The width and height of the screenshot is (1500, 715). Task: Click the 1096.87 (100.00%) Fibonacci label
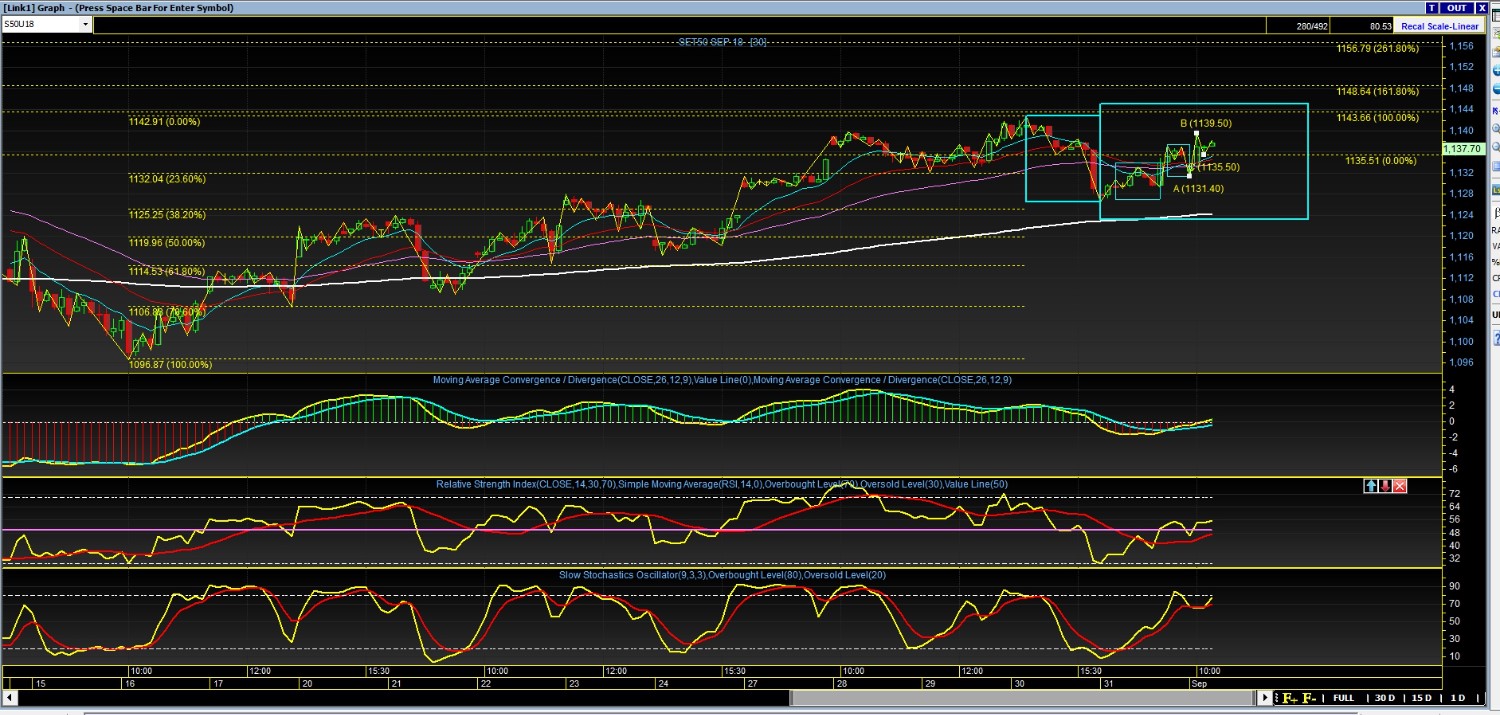170,365
